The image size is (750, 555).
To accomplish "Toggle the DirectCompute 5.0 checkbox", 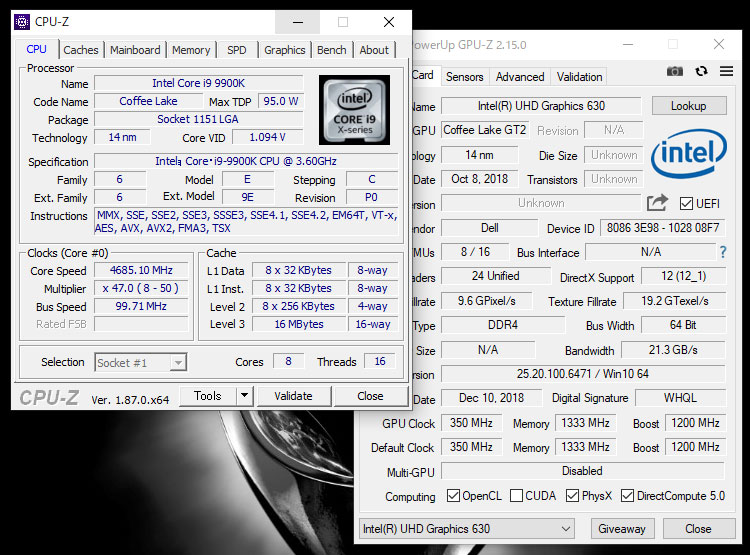I will (627, 496).
